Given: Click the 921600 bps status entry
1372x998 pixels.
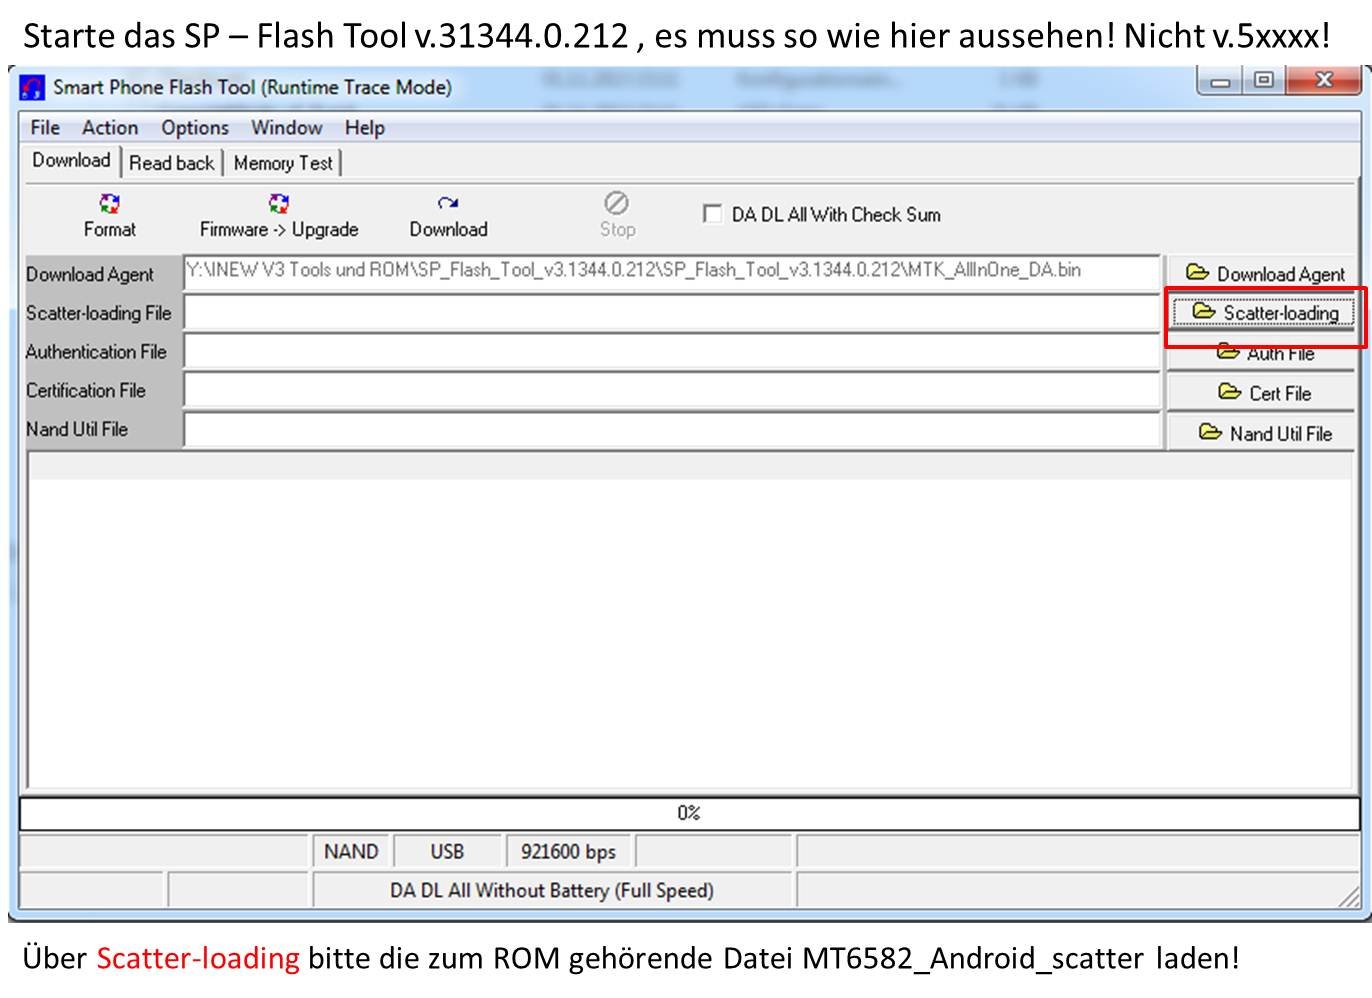Looking at the screenshot, I should tap(568, 852).
